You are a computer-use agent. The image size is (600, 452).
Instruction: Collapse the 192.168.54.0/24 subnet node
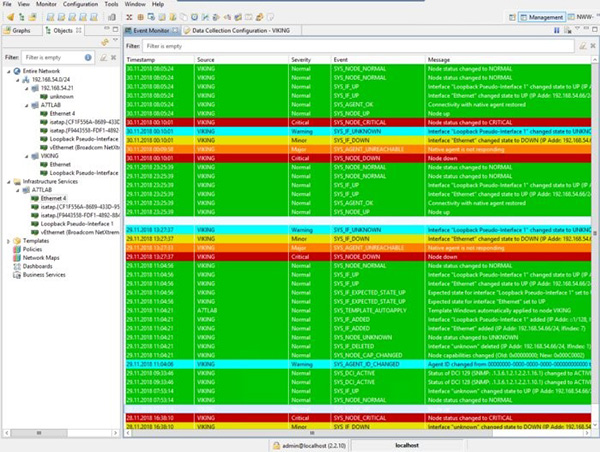[18, 80]
